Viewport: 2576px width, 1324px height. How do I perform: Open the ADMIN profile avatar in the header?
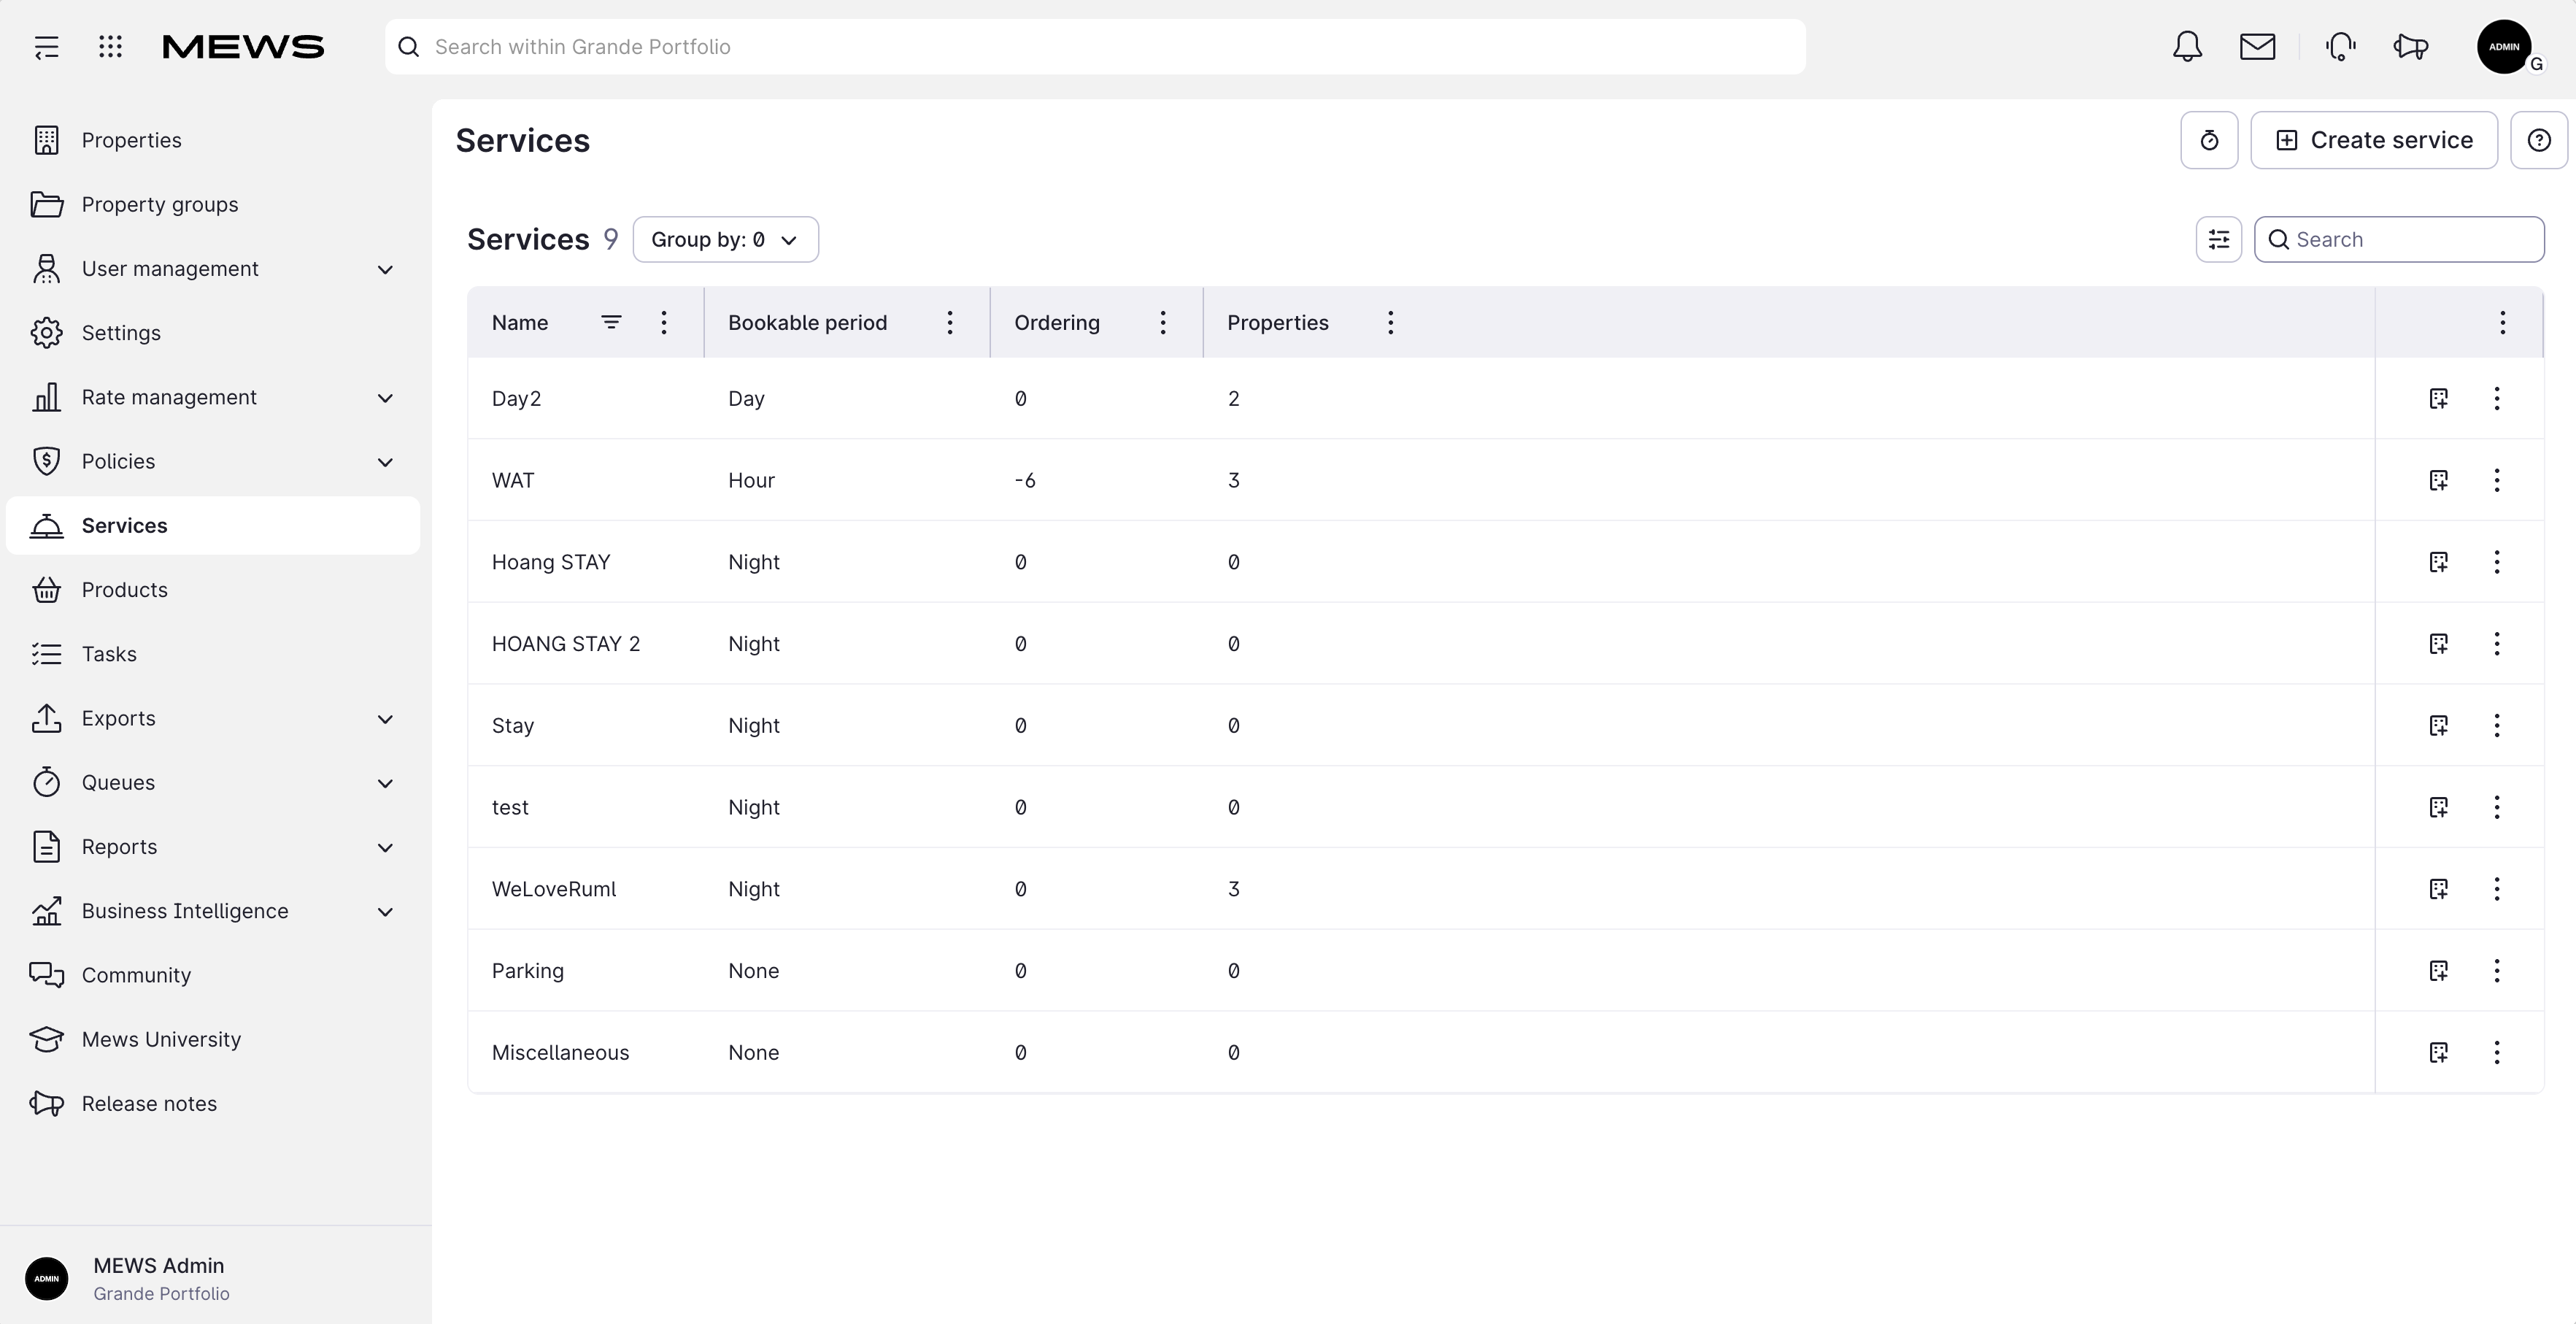click(x=2503, y=47)
